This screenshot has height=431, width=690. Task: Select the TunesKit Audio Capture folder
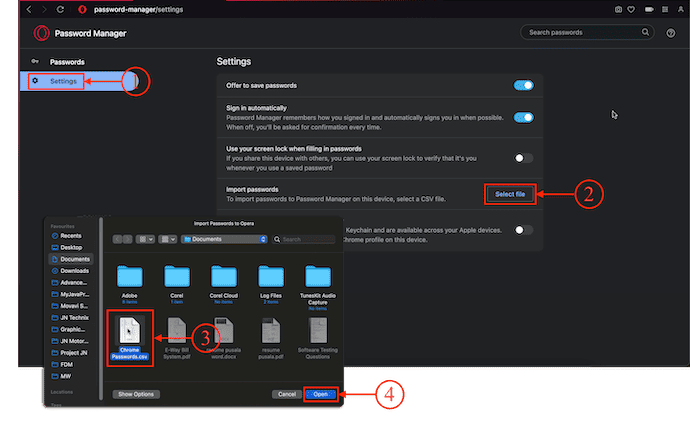[x=318, y=286]
